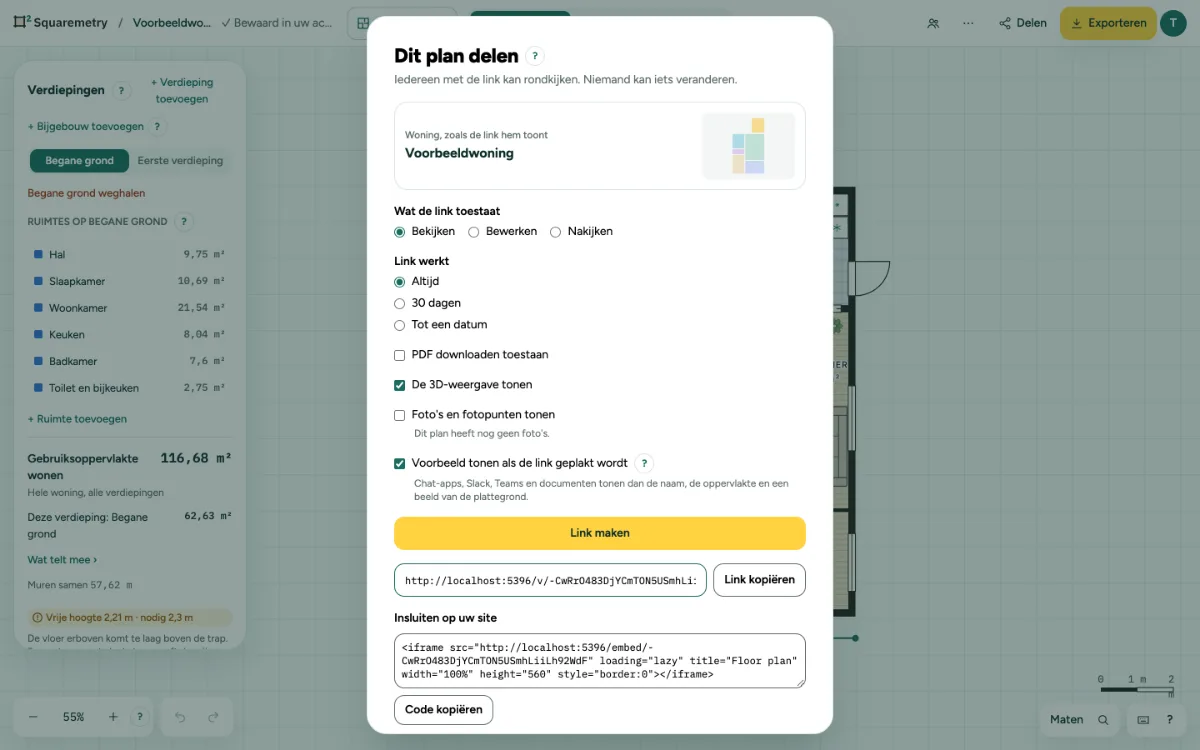Open help for Voorbeeld tonen option

point(645,463)
